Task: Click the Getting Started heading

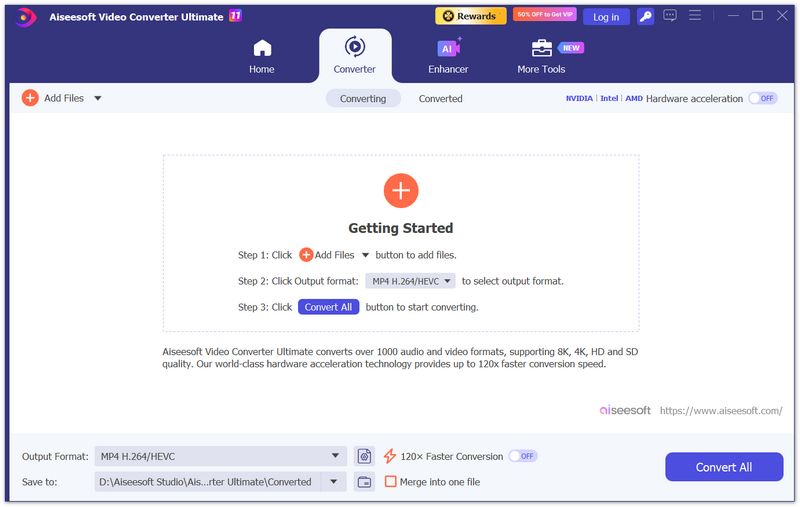Action: tap(401, 228)
